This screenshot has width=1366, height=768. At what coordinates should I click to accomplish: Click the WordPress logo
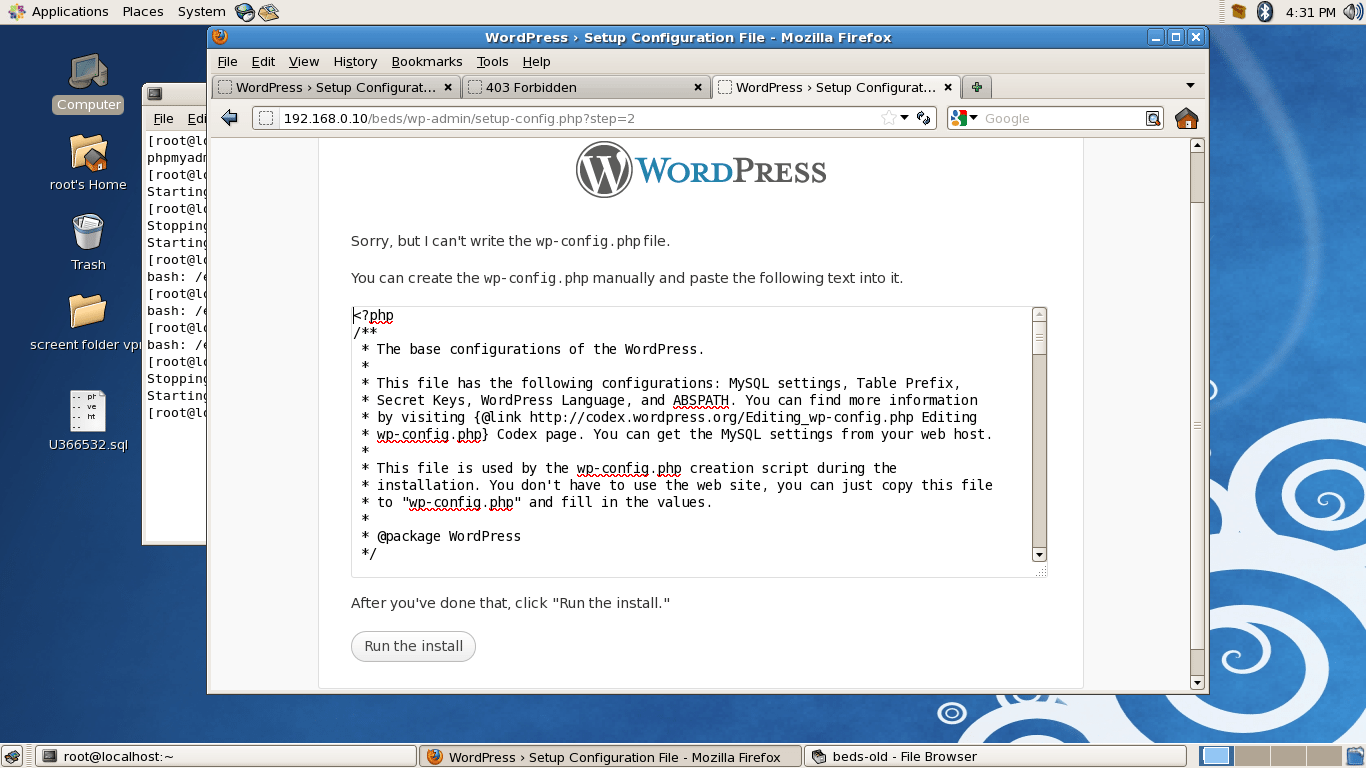pos(701,169)
